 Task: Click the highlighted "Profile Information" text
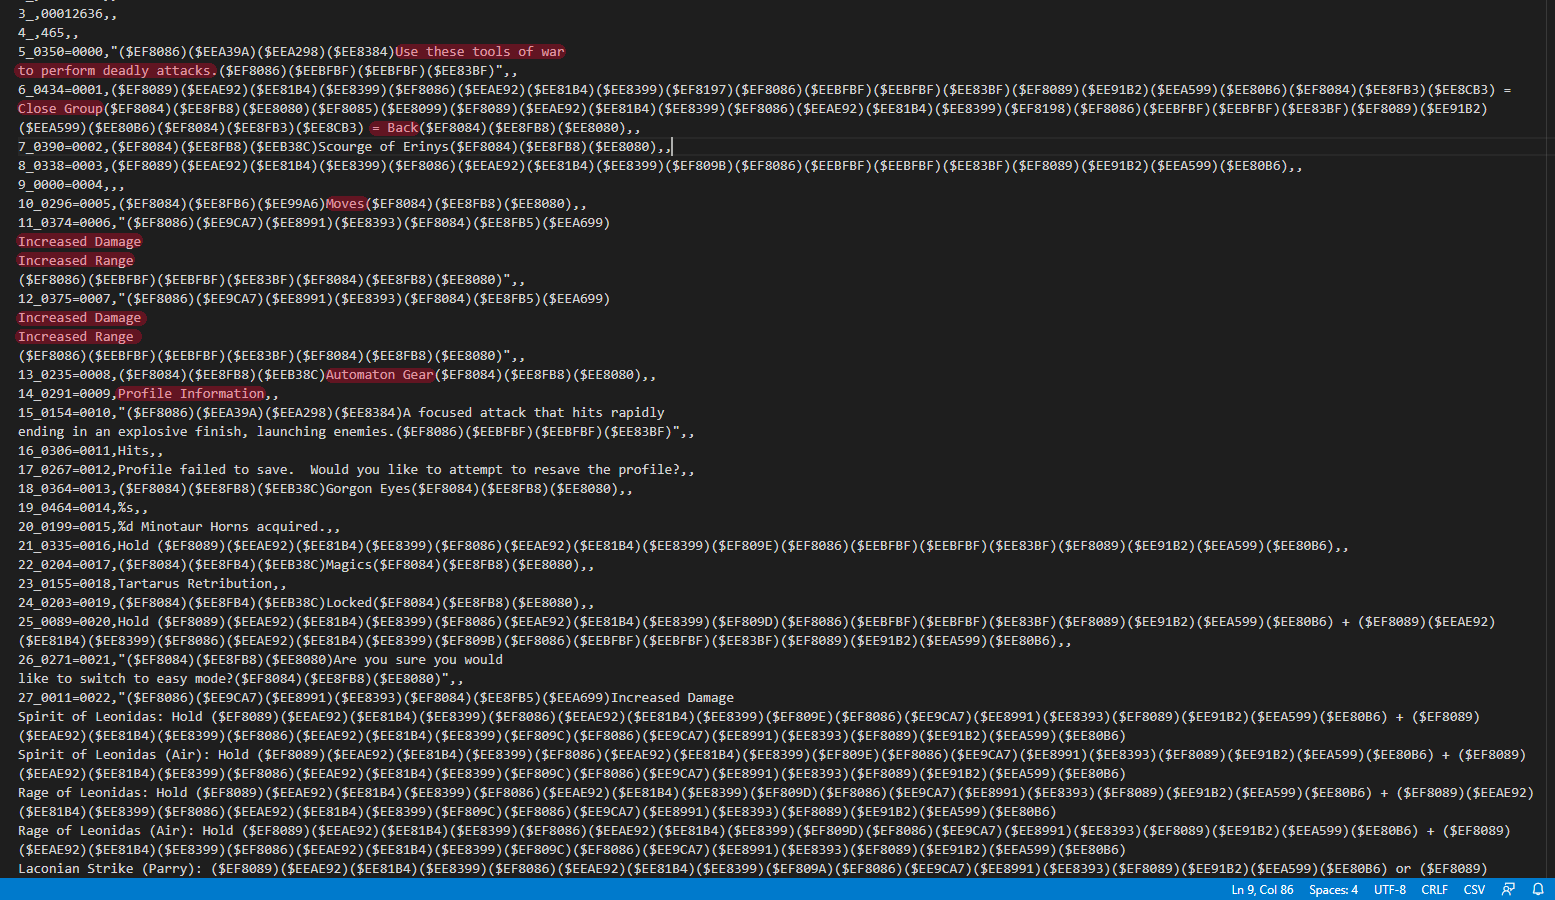[x=191, y=394]
